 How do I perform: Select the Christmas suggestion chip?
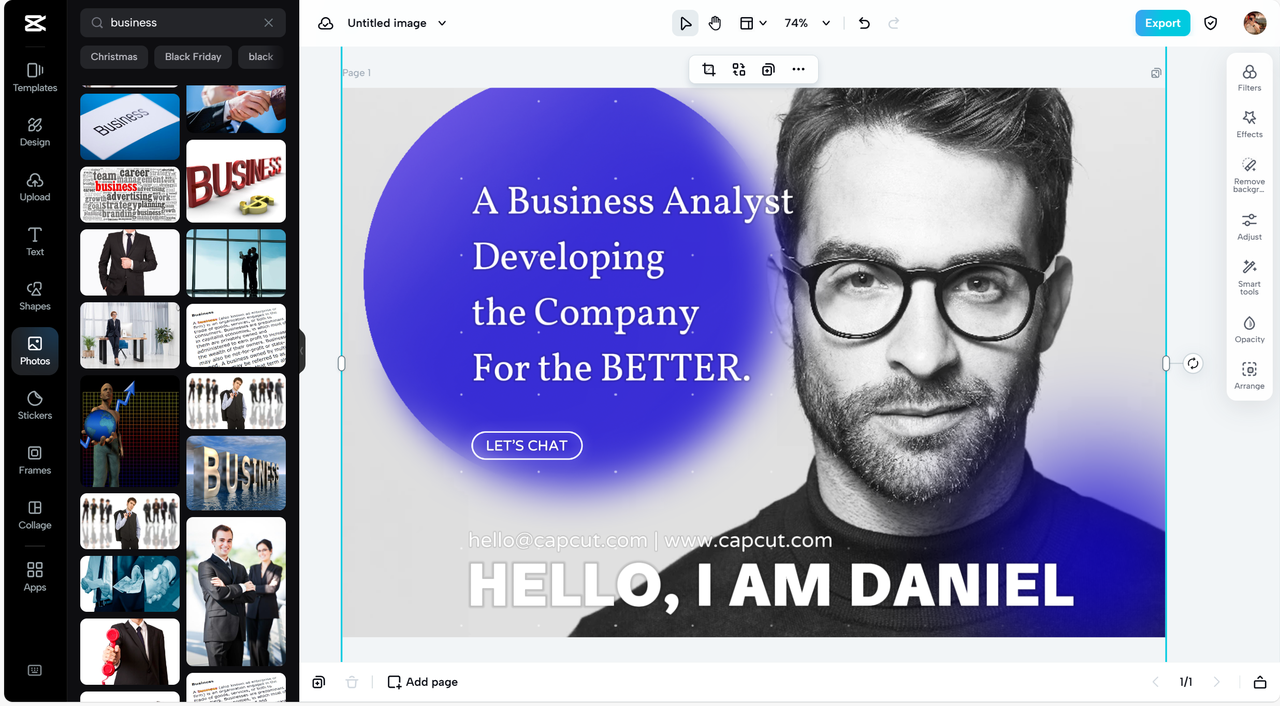[114, 57]
